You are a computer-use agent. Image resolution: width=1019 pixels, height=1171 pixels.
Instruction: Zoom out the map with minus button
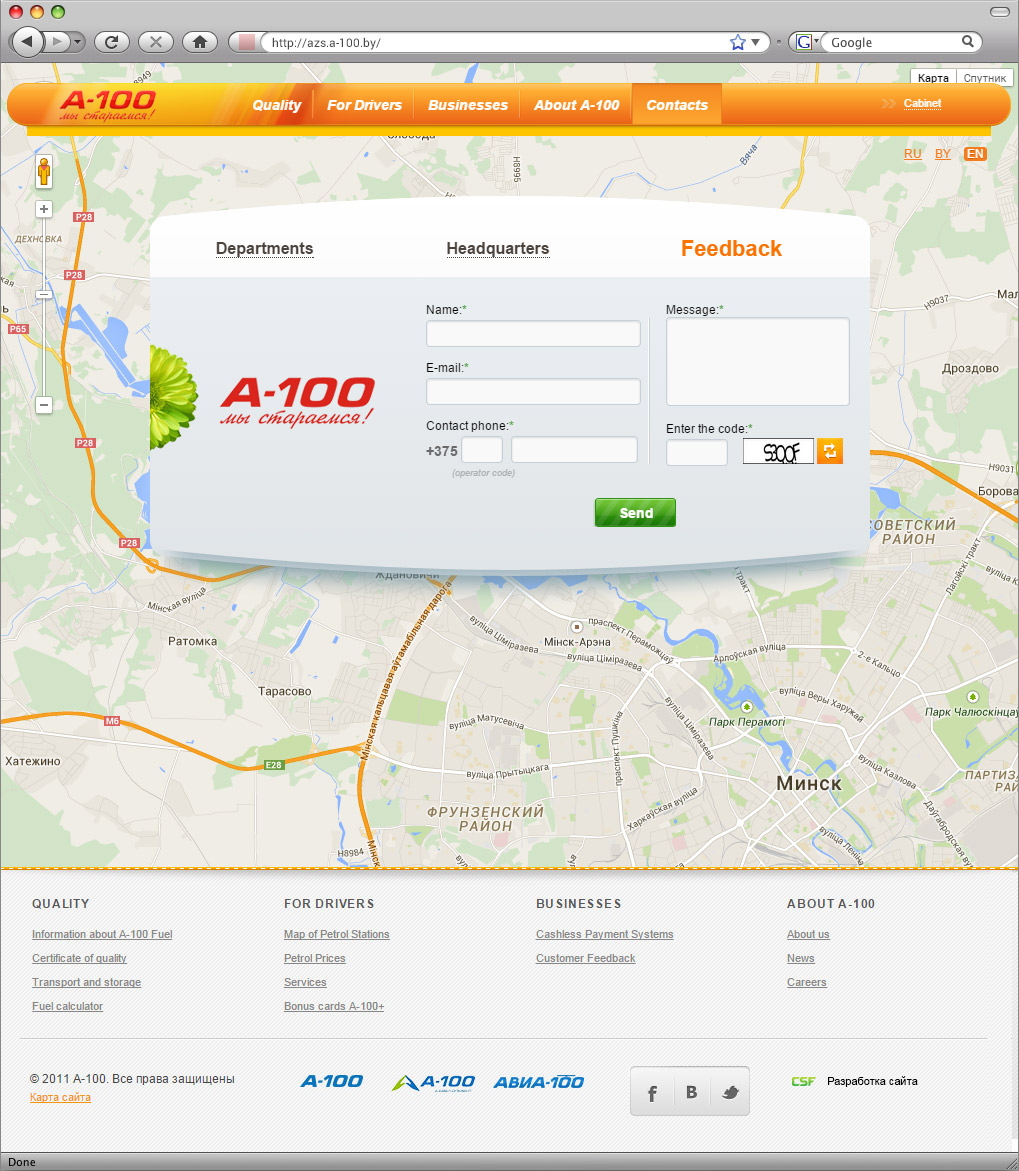(x=44, y=405)
